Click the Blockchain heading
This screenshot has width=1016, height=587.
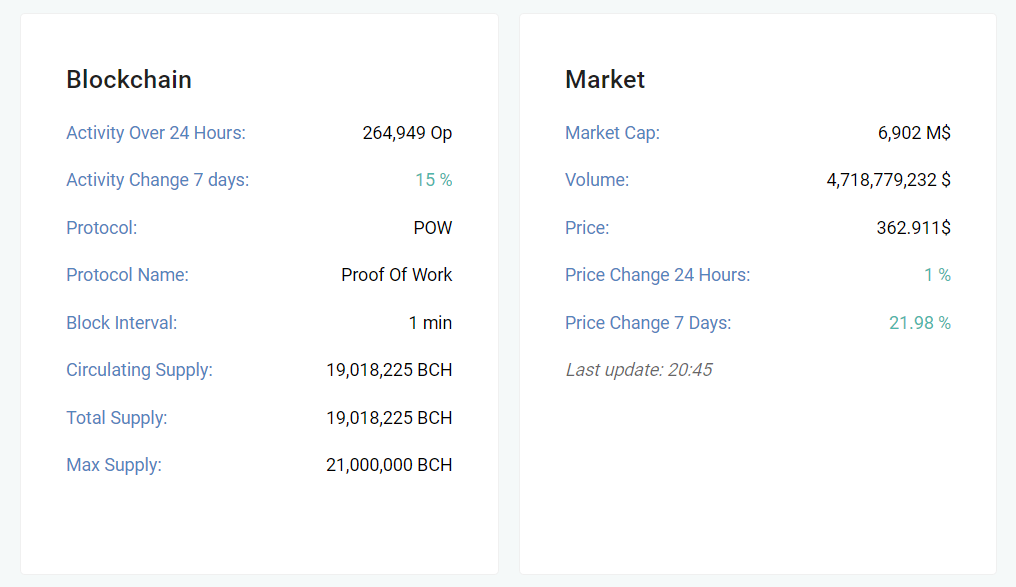pyautogui.click(x=129, y=80)
